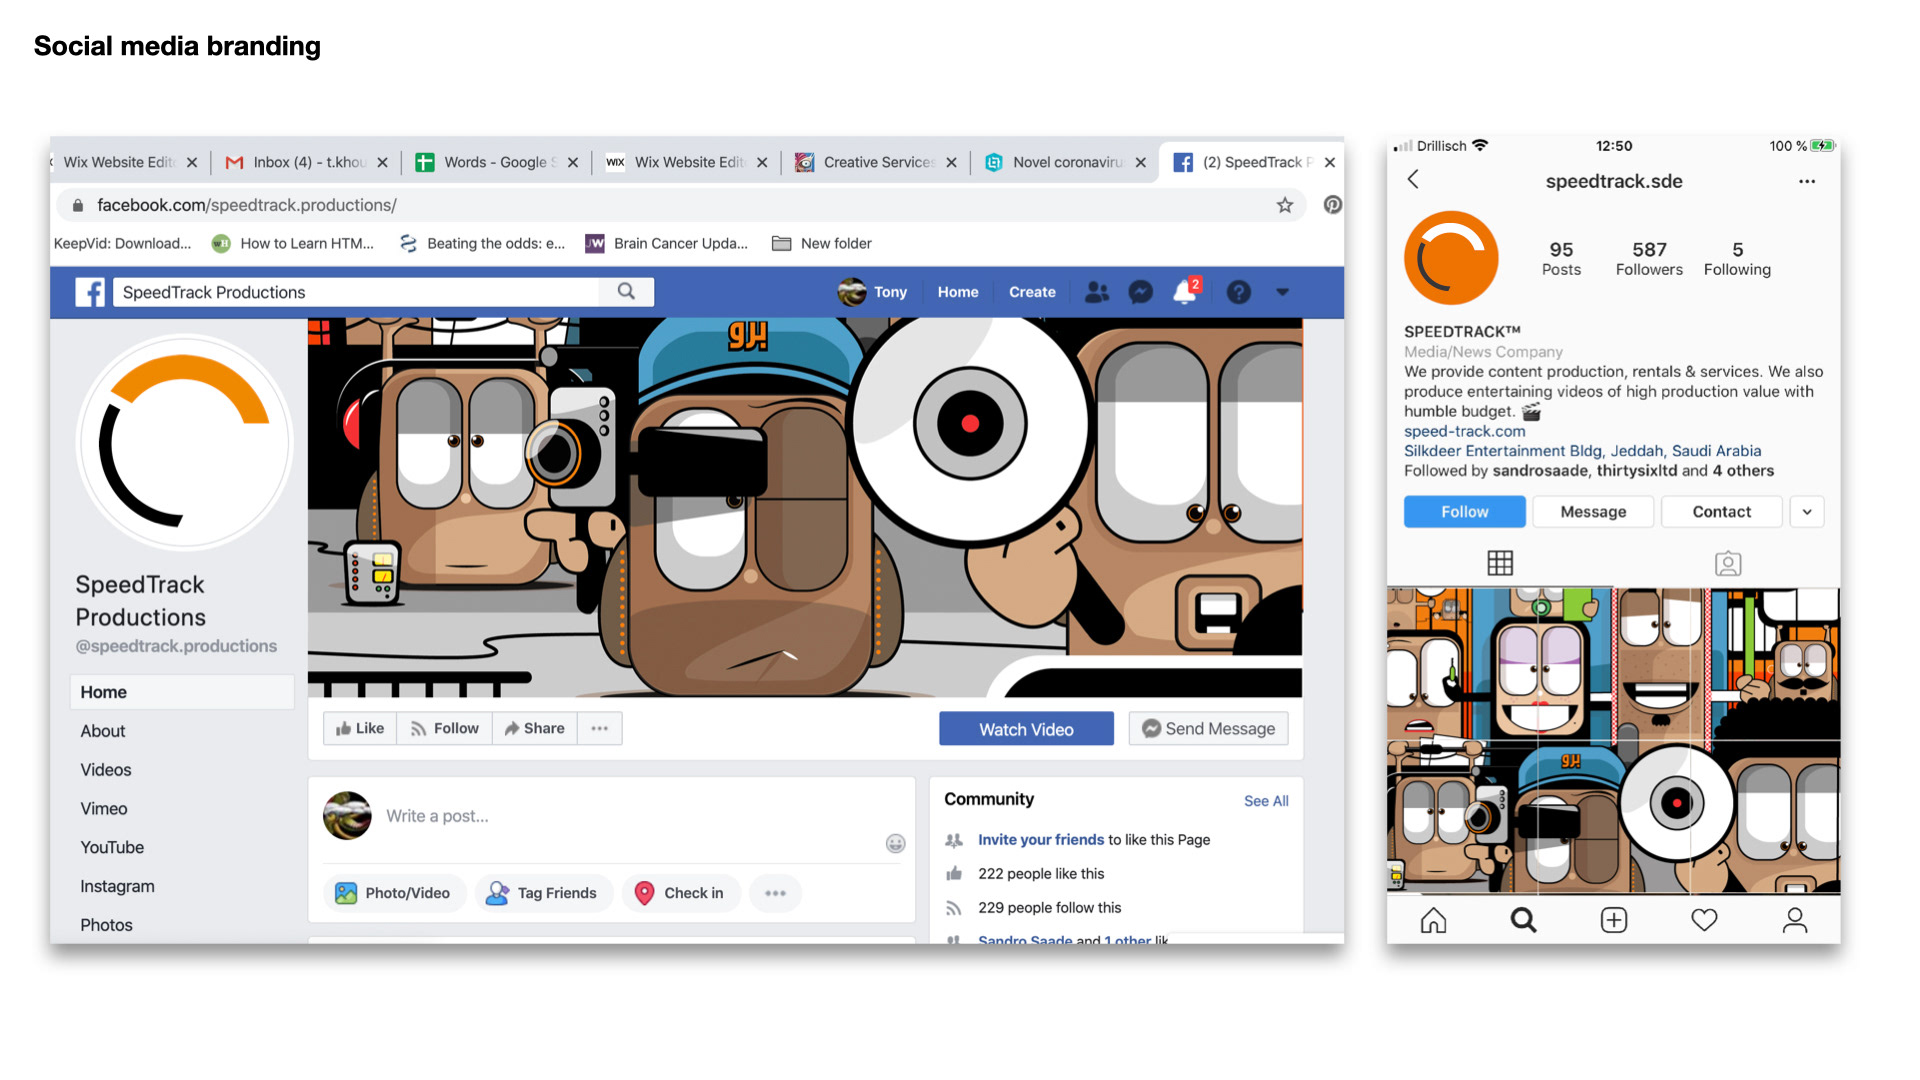Like the SpeedTrack Productions page
This screenshot has width=1920, height=1080.
click(x=360, y=729)
